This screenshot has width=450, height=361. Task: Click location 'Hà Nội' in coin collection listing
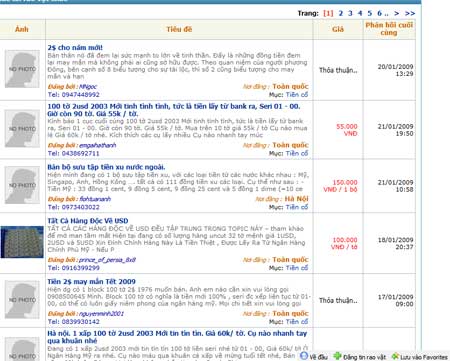296,199
